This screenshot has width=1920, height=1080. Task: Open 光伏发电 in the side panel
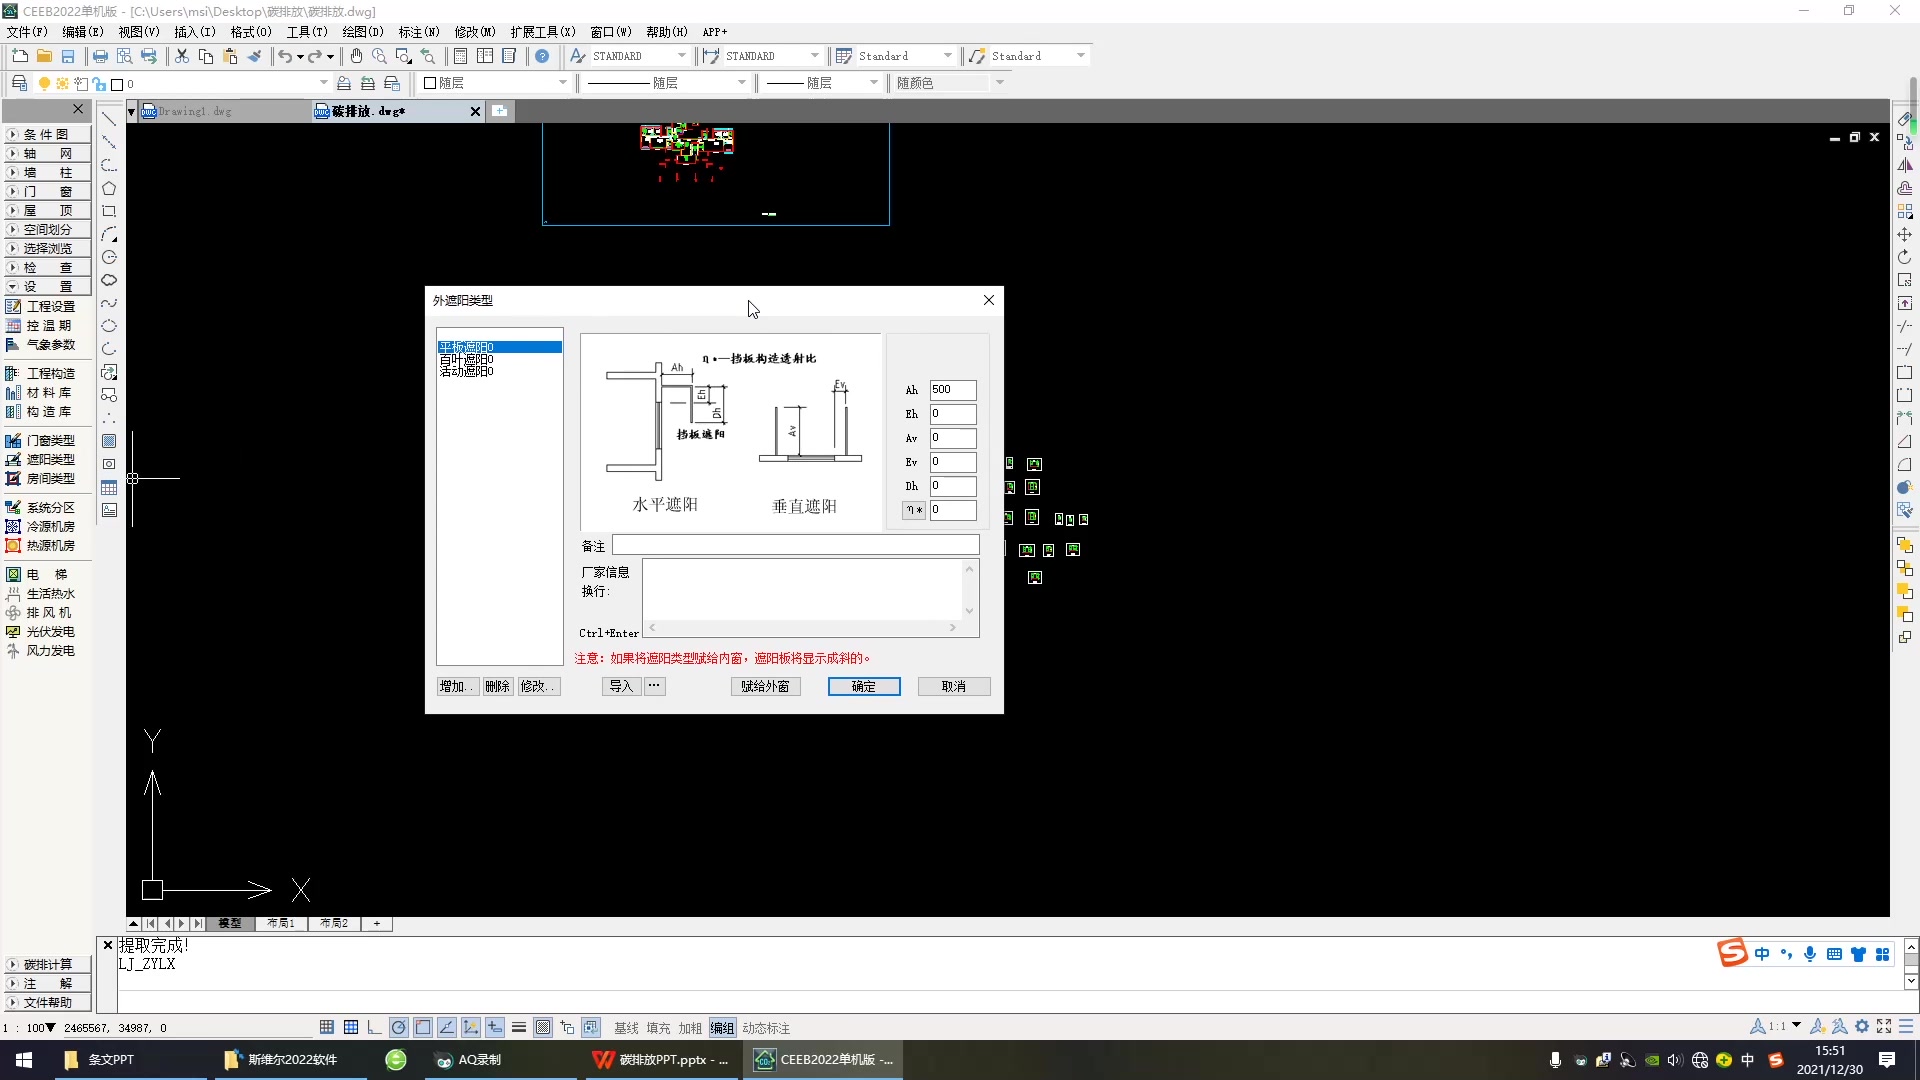click(49, 632)
